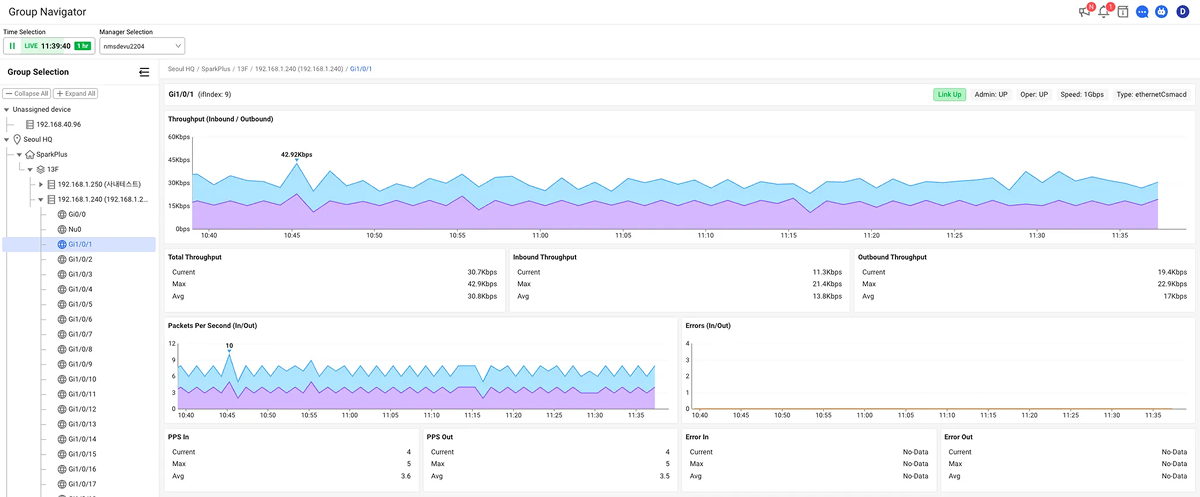Screen dimensions: 1200x497
Task: Click the Expand All button
Action: click(76, 93)
